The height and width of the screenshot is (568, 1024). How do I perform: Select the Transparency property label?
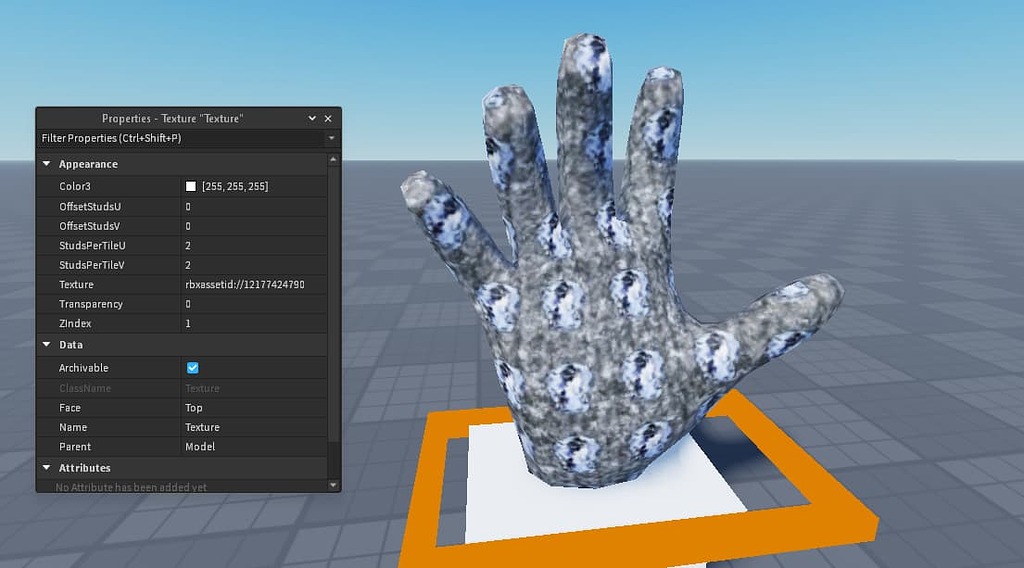(91, 304)
